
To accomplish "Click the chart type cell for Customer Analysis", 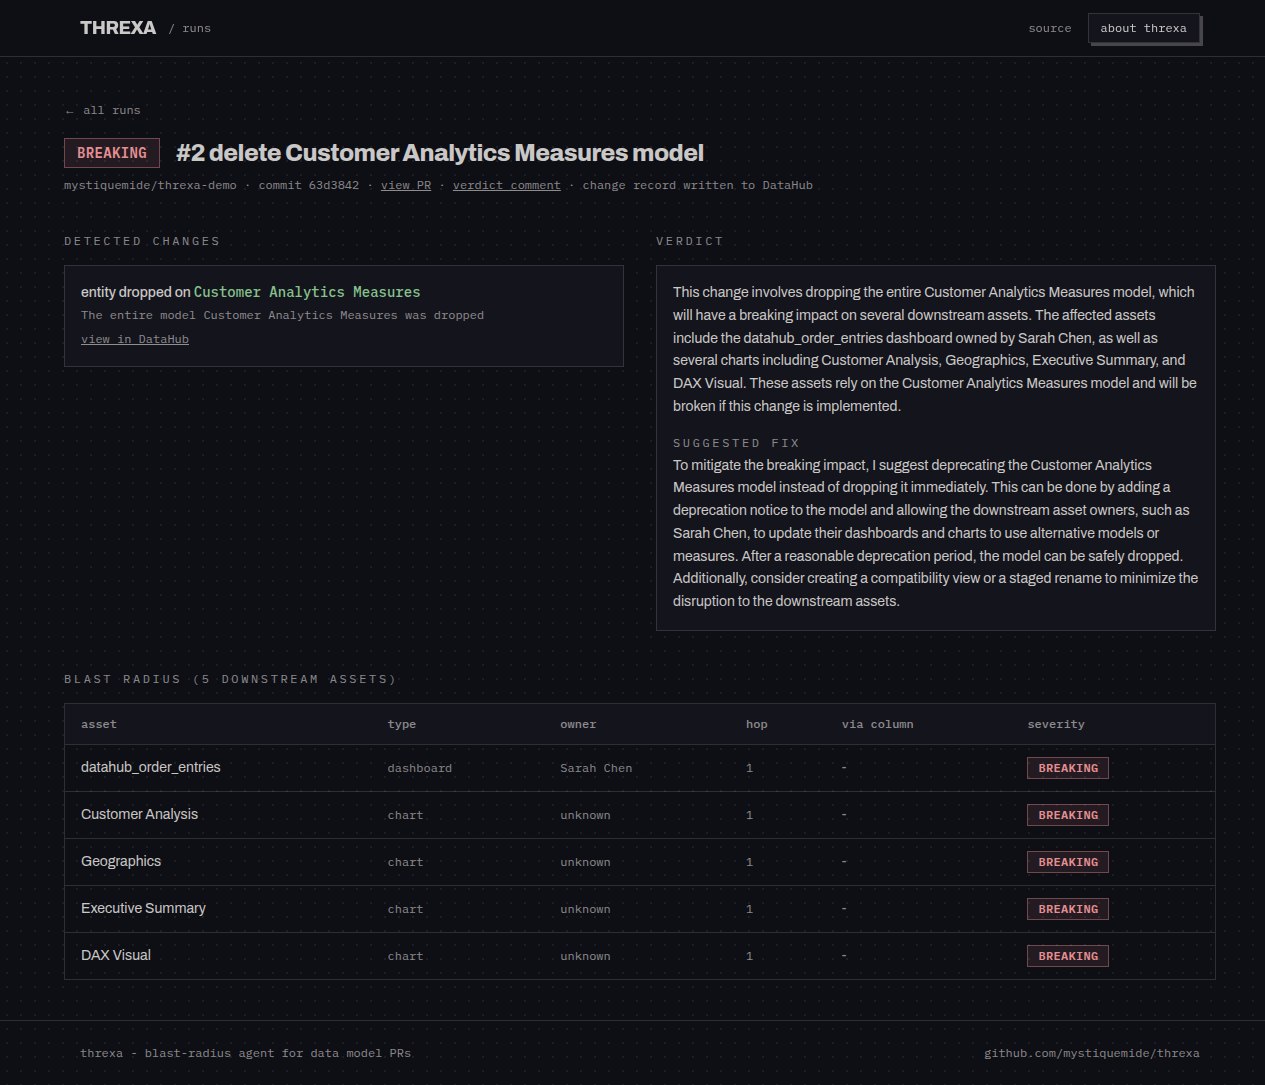I will tap(405, 815).
